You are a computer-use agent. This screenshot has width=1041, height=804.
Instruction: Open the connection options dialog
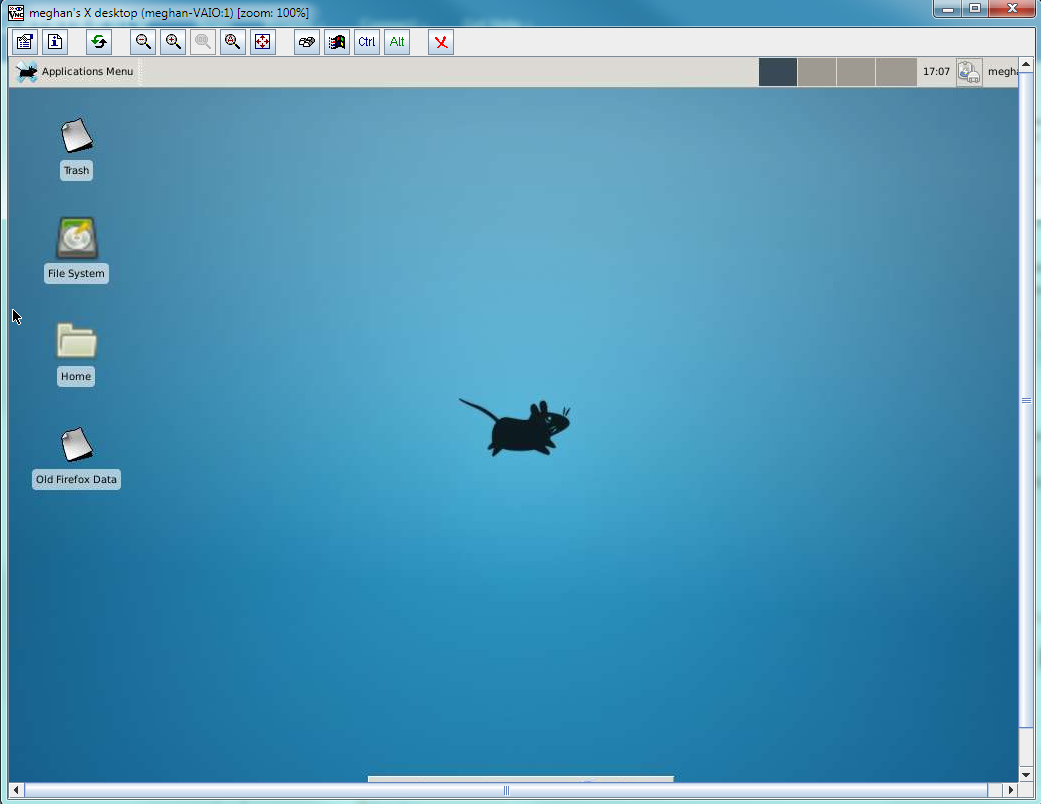pyautogui.click(x=24, y=42)
